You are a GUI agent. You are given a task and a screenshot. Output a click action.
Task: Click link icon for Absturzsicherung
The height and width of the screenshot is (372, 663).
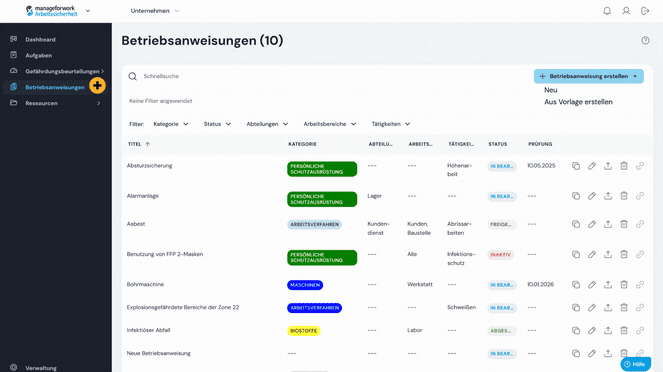point(640,166)
